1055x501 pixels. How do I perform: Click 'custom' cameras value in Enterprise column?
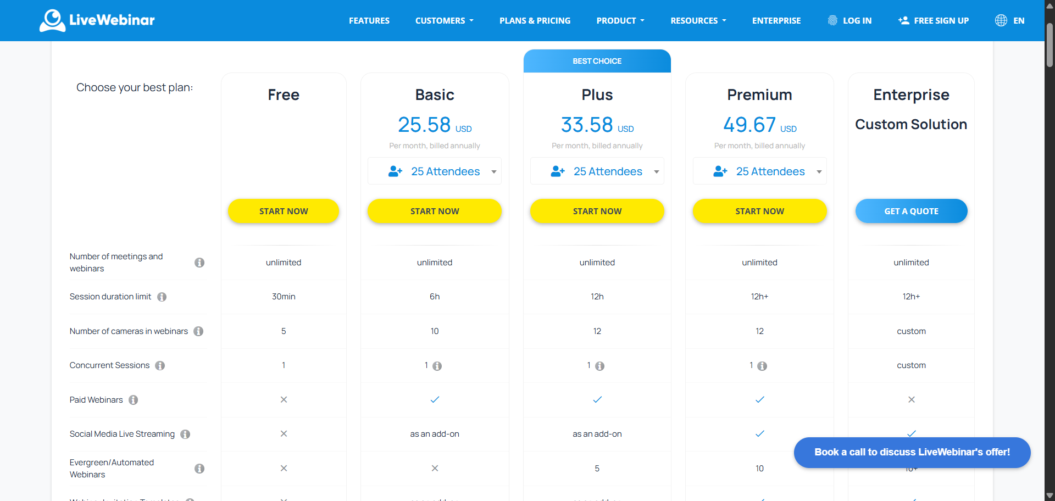(x=911, y=331)
